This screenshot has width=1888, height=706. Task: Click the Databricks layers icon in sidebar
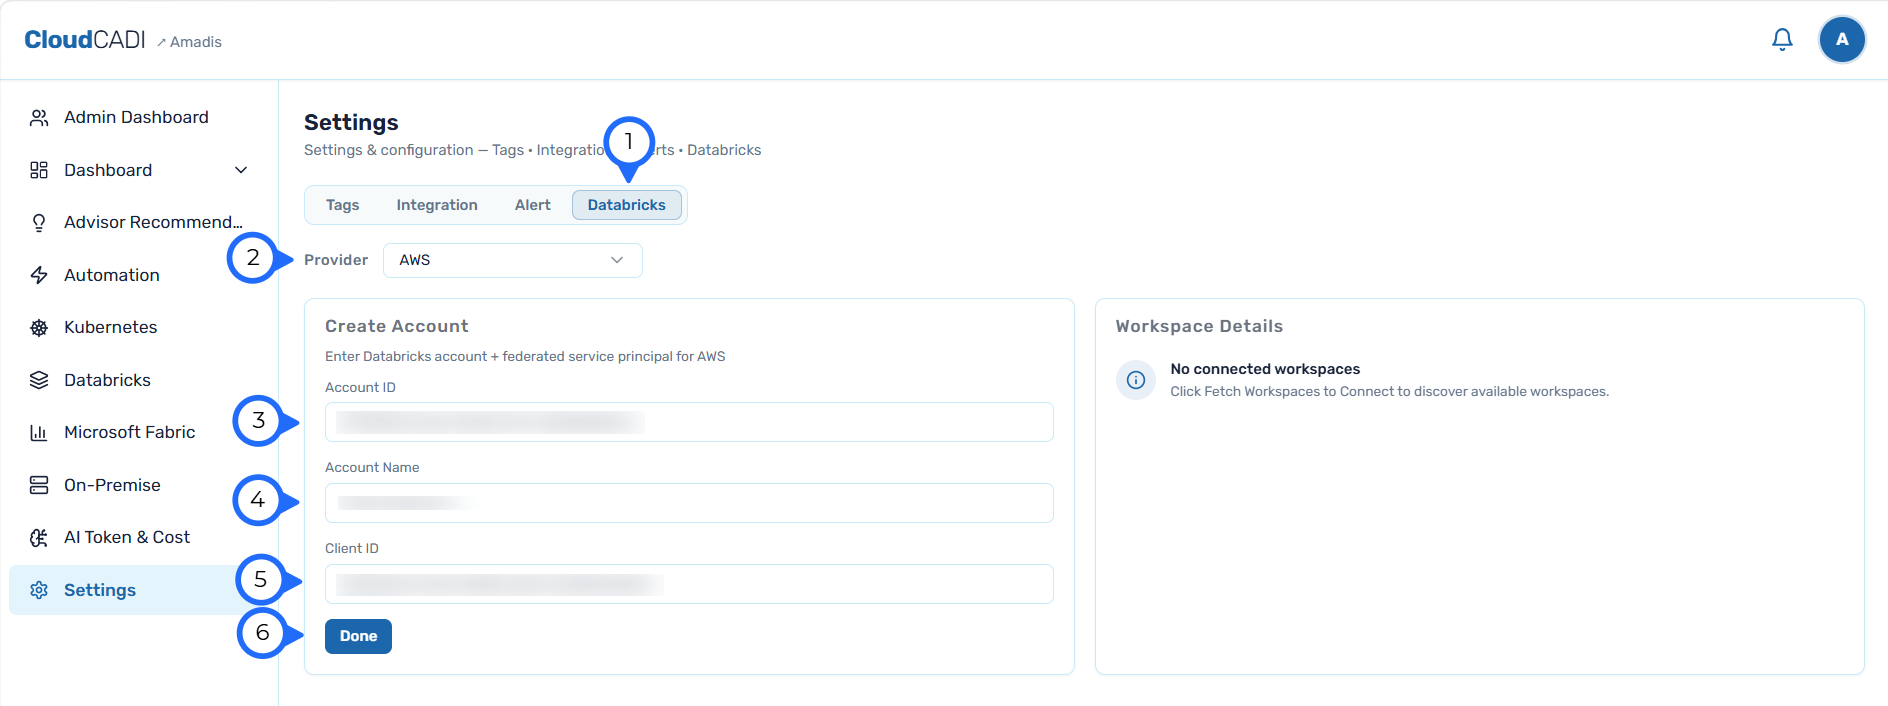point(39,380)
